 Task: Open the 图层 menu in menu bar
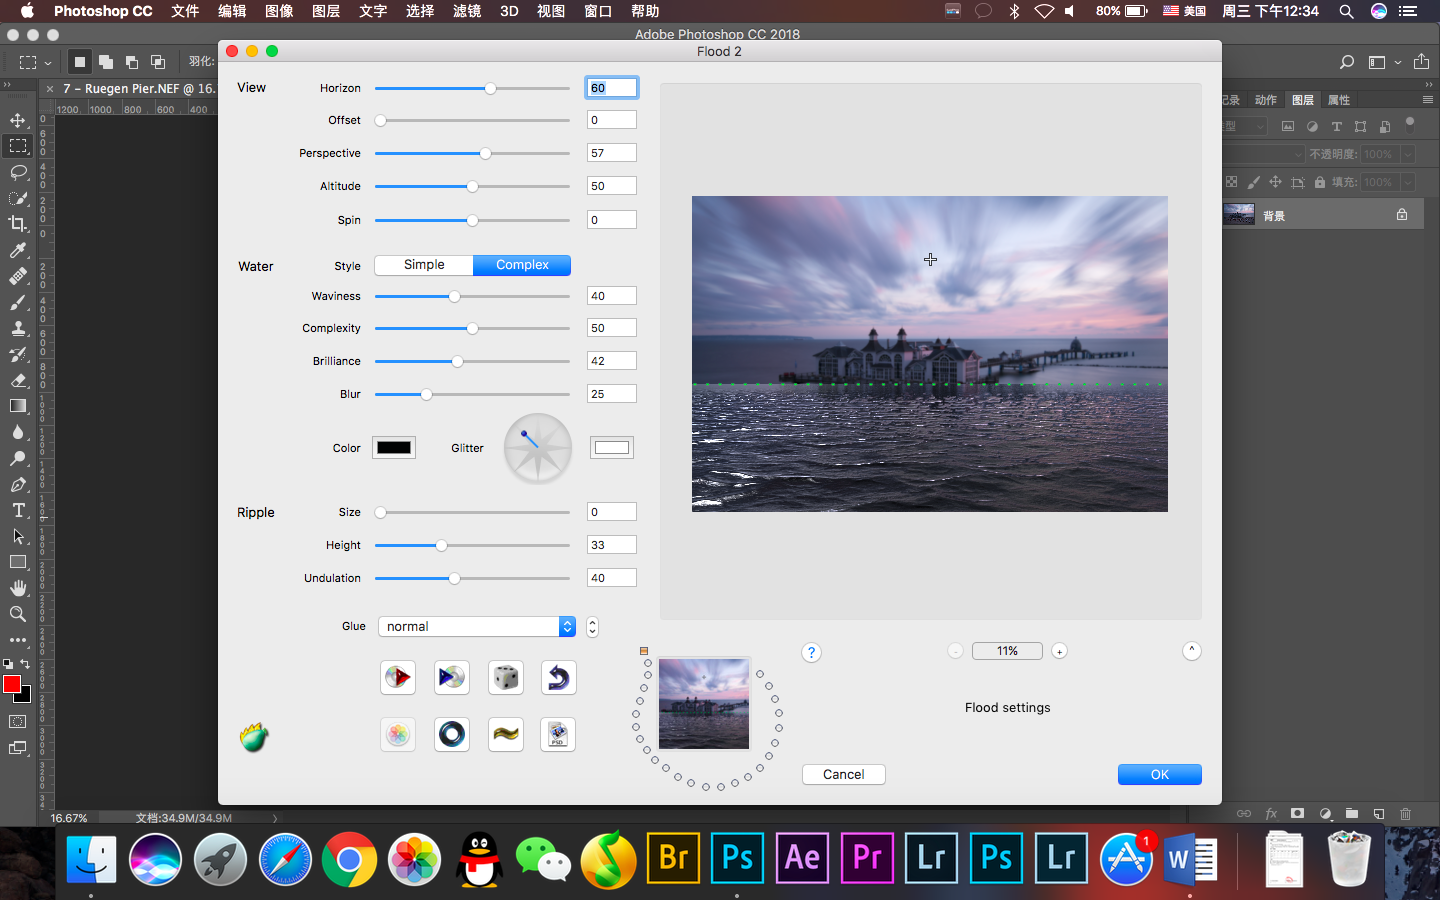click(326, 11)
